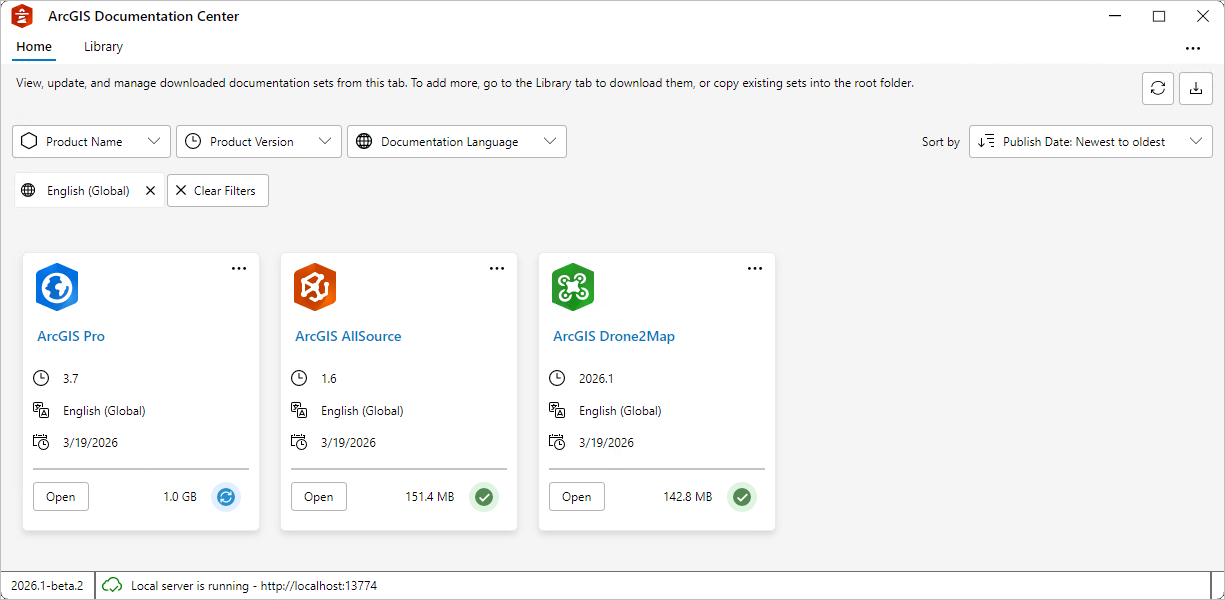Image resolution: width=1225 pixels, height=600 pixels.
Task: Click the calendar icon on the ArcGIS AllSource card
Action: tap(299, 442)
